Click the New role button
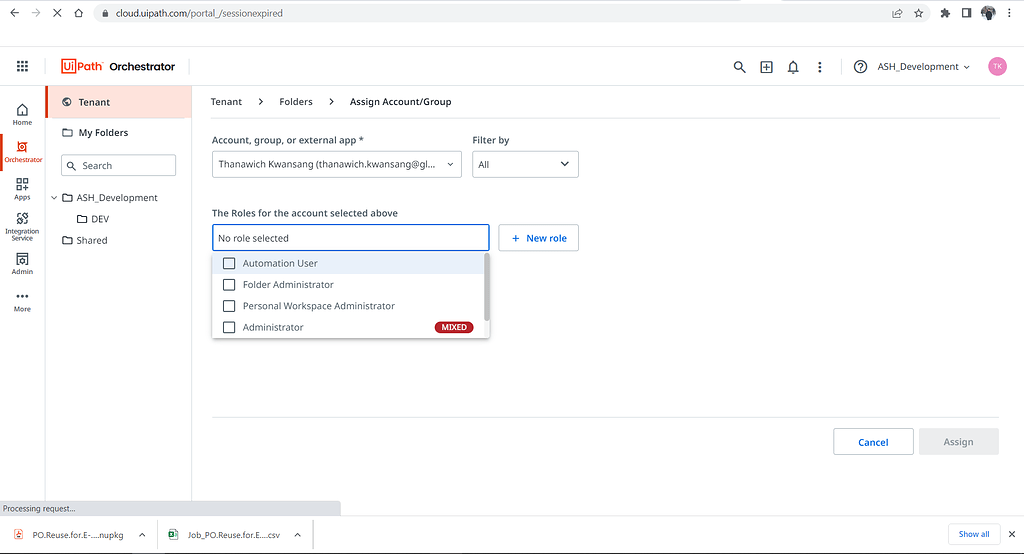This screenshot has height=554, width=1024. point(538,238)
